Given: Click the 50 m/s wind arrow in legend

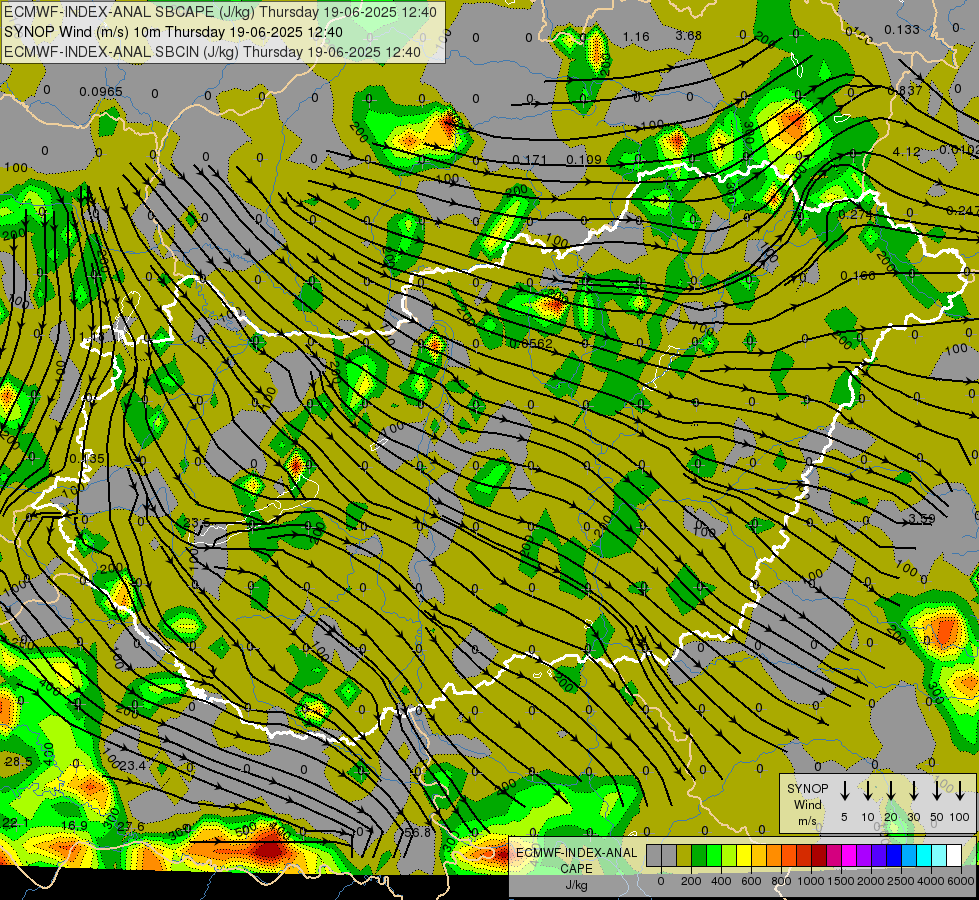Looking at the screenshot, I should pyautogui.click(x=937, y=790).
